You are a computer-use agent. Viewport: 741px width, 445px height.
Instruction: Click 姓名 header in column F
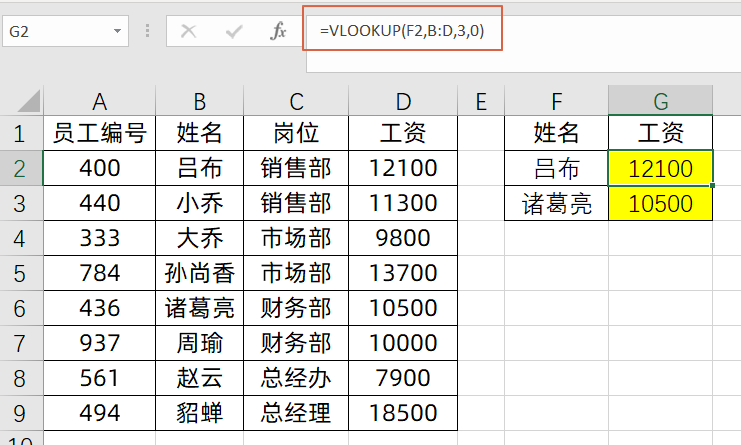pyautogui.click(x=557, y=133)
